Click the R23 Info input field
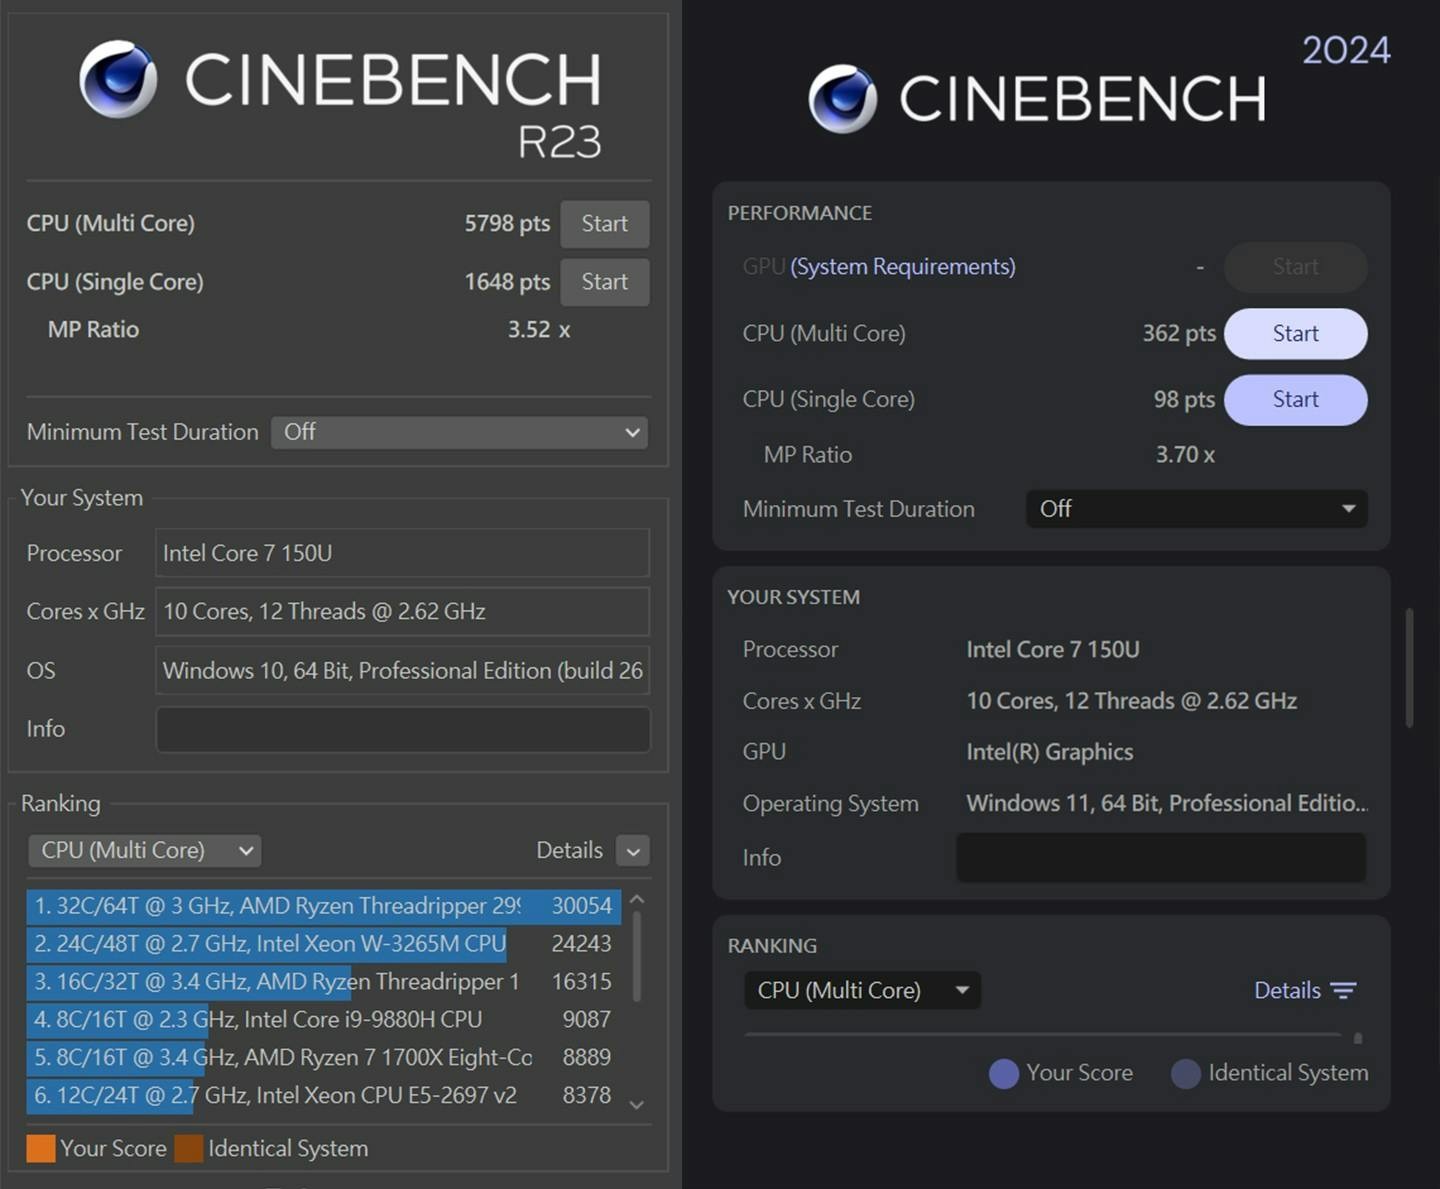 point(402,729)
